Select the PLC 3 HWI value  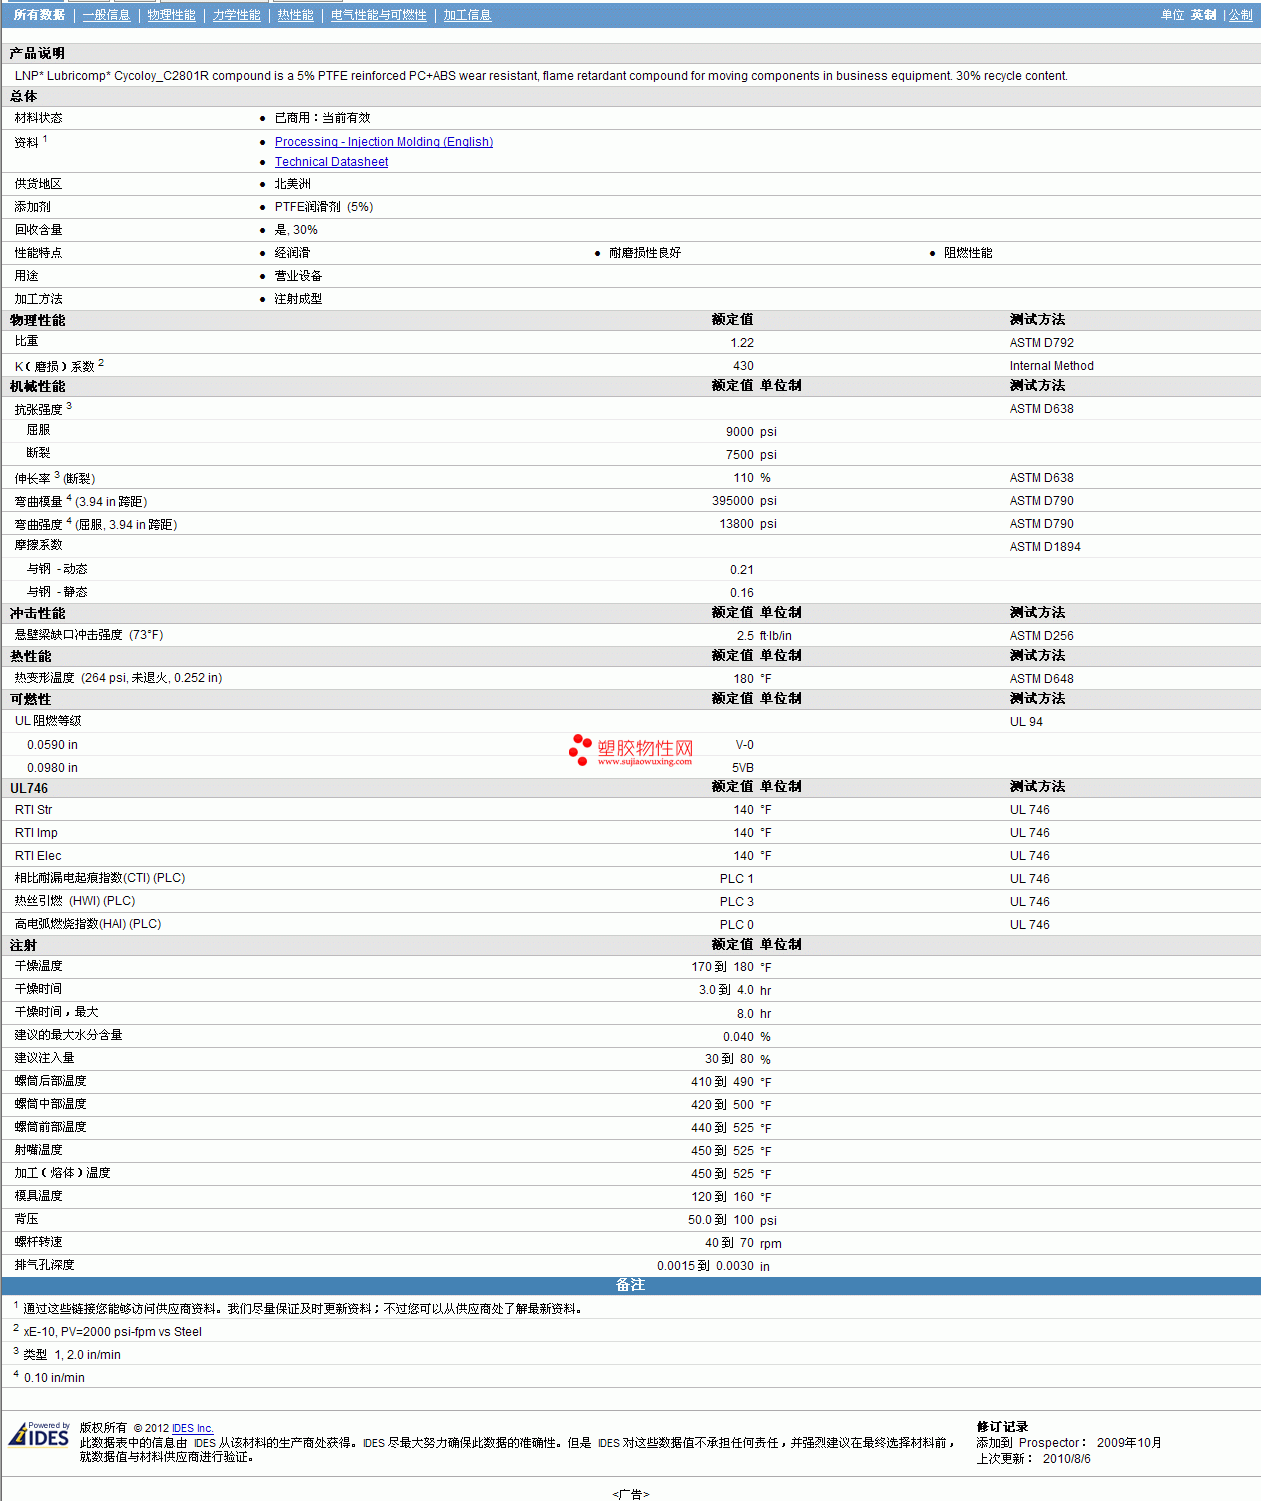[737, 902]
